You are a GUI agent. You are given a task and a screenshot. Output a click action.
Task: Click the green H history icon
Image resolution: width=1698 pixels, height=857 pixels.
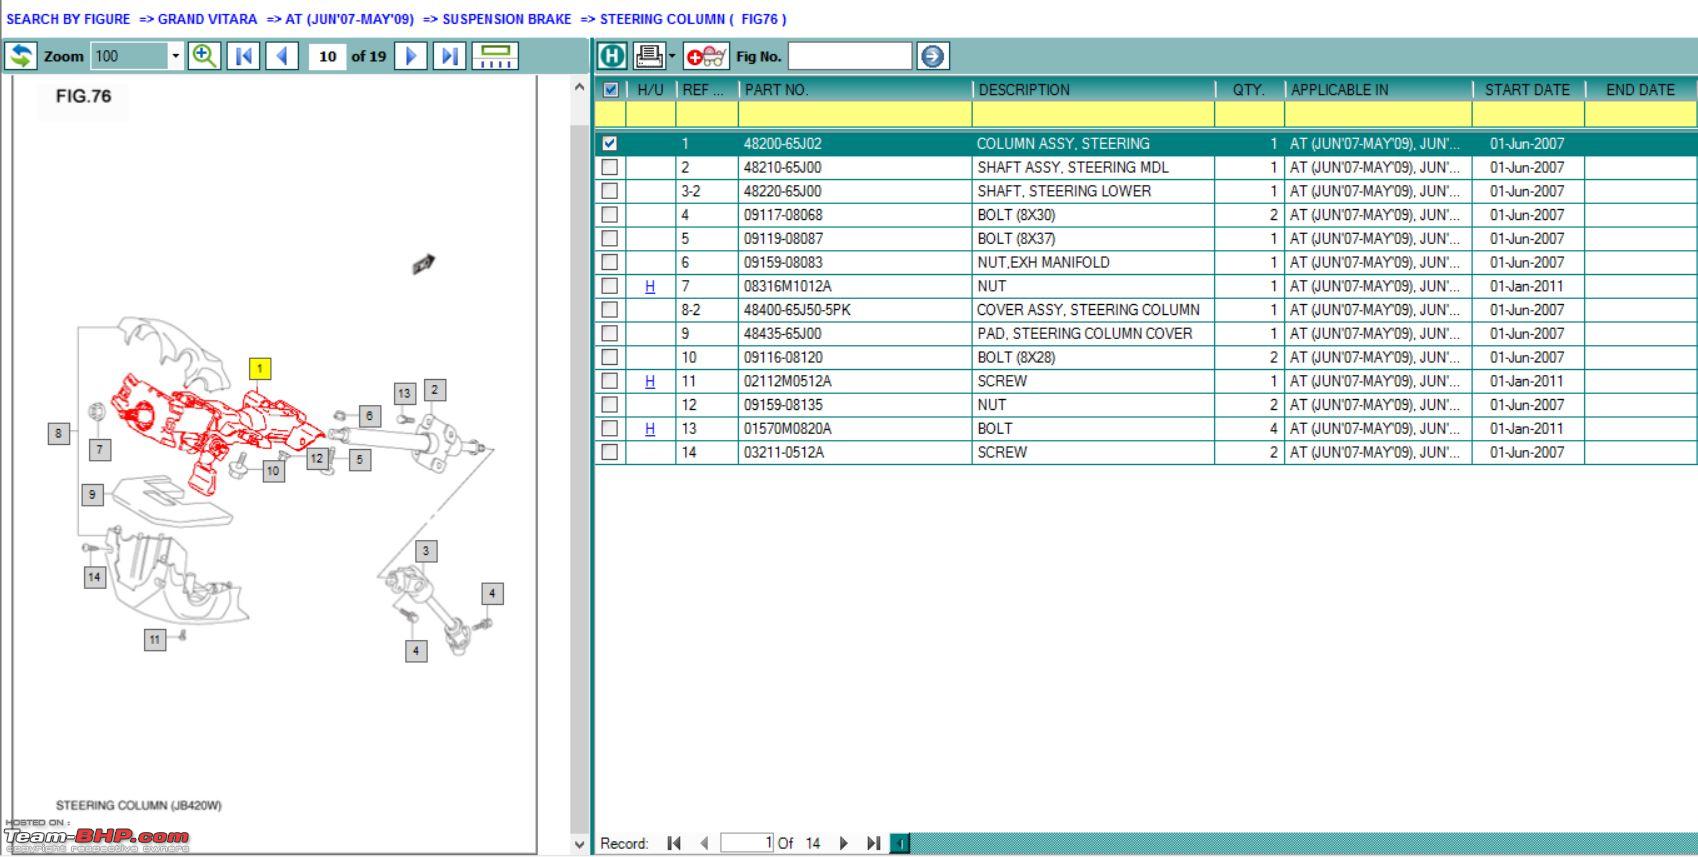[612, 56]
